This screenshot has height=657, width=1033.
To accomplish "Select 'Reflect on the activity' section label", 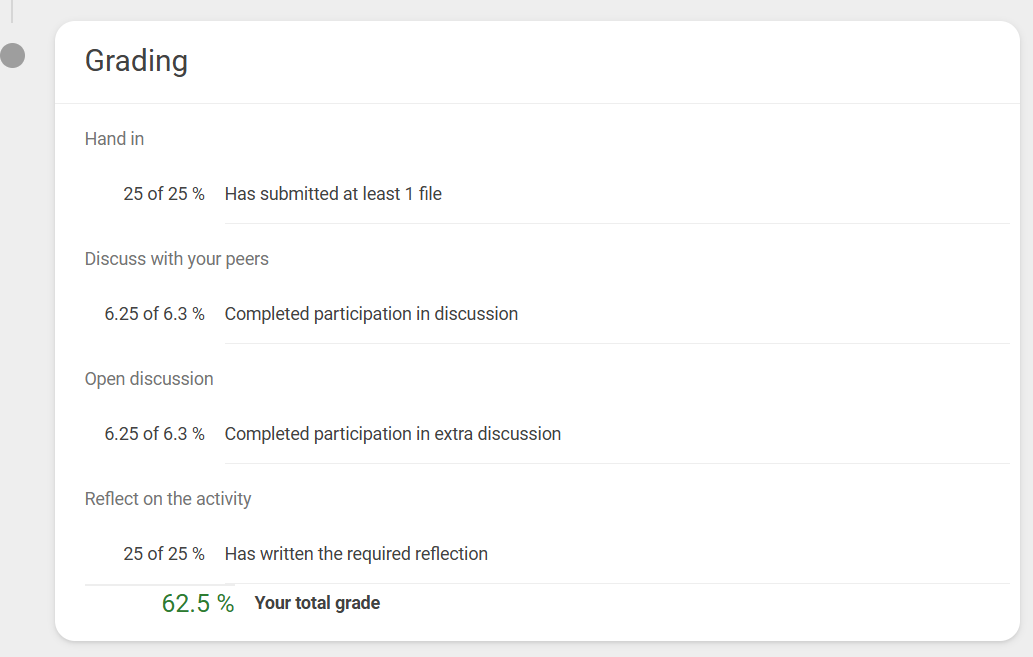I will pos(168,499).
